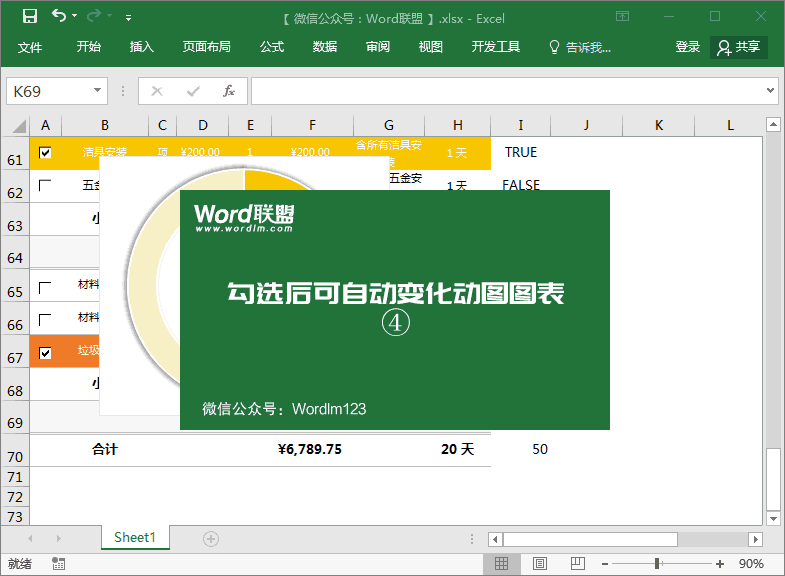Image resolution: width=785 pixels, height=576 pixels.
Task: Click the Select All corner triangle
Action: (x=19, y=126)
